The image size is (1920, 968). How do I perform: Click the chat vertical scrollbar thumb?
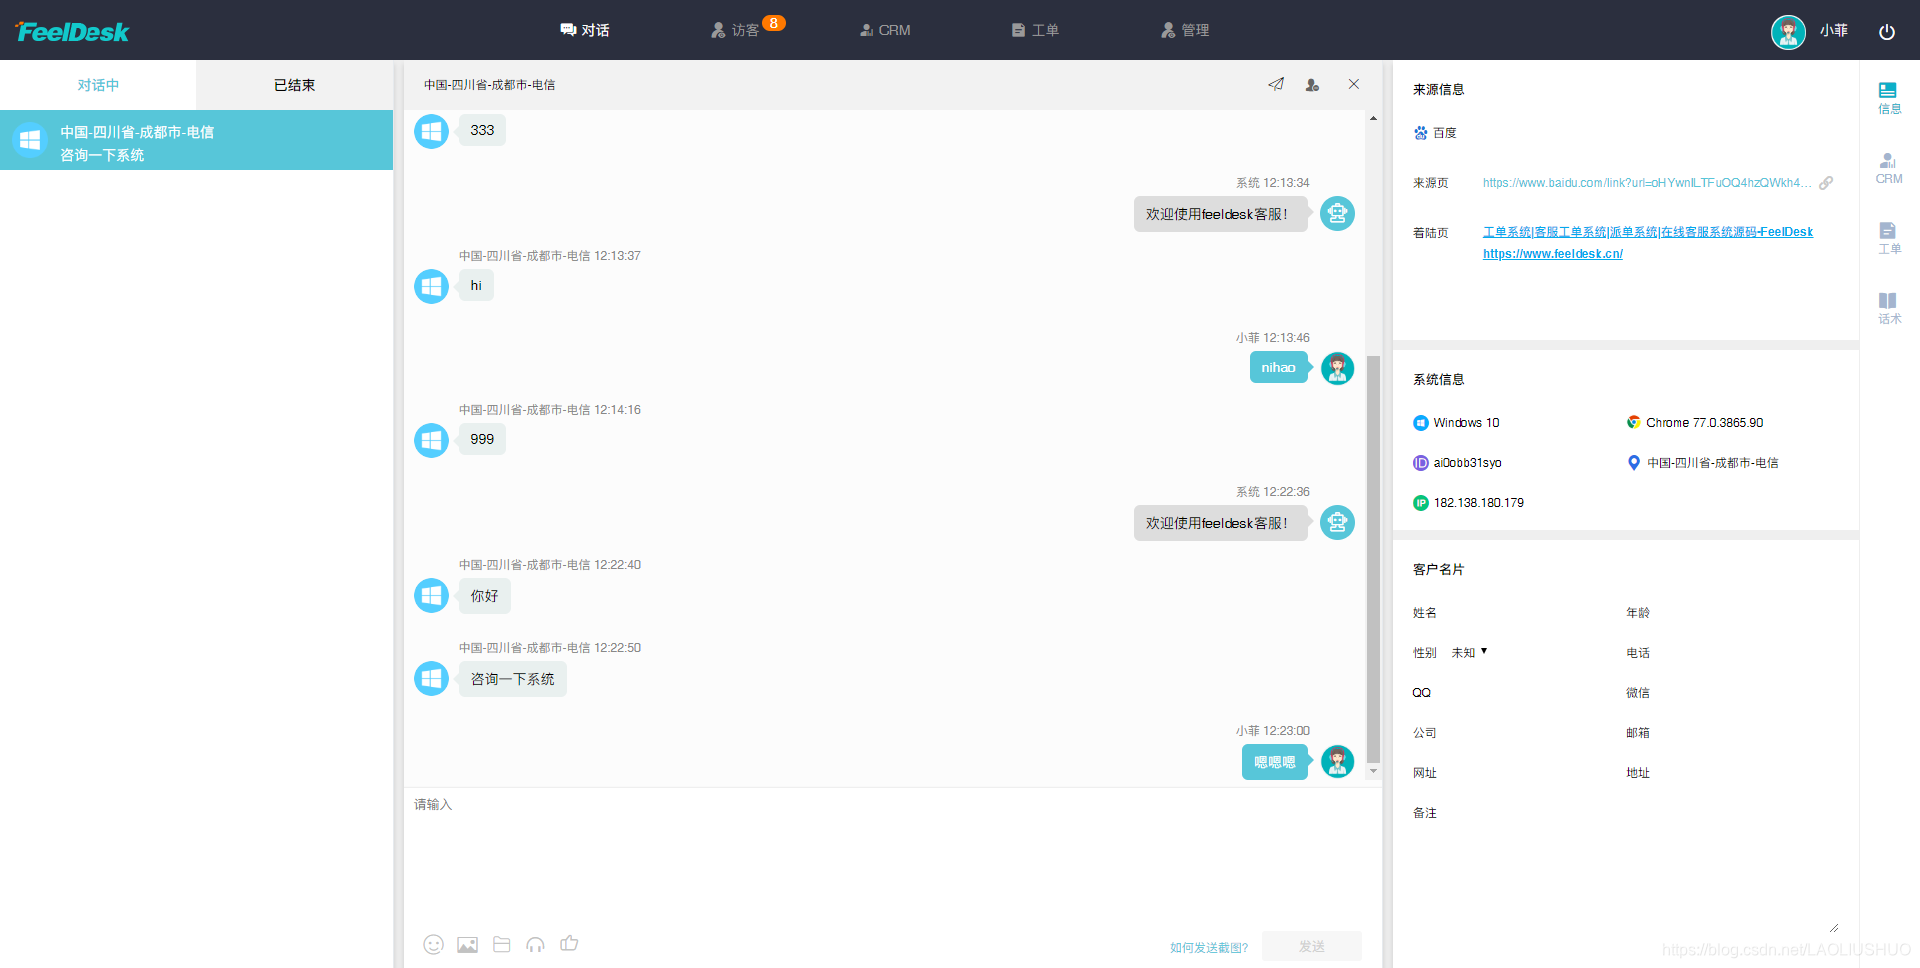[1373, 558]
